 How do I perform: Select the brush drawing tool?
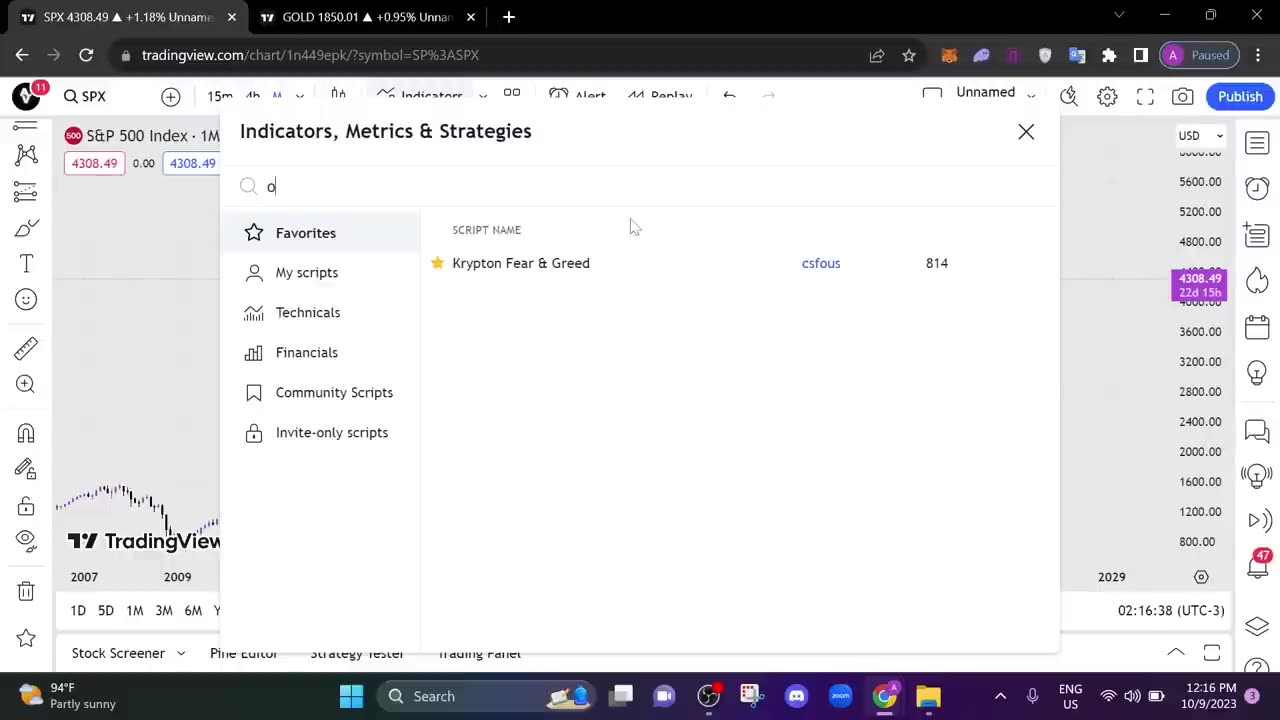click(26, 228)
